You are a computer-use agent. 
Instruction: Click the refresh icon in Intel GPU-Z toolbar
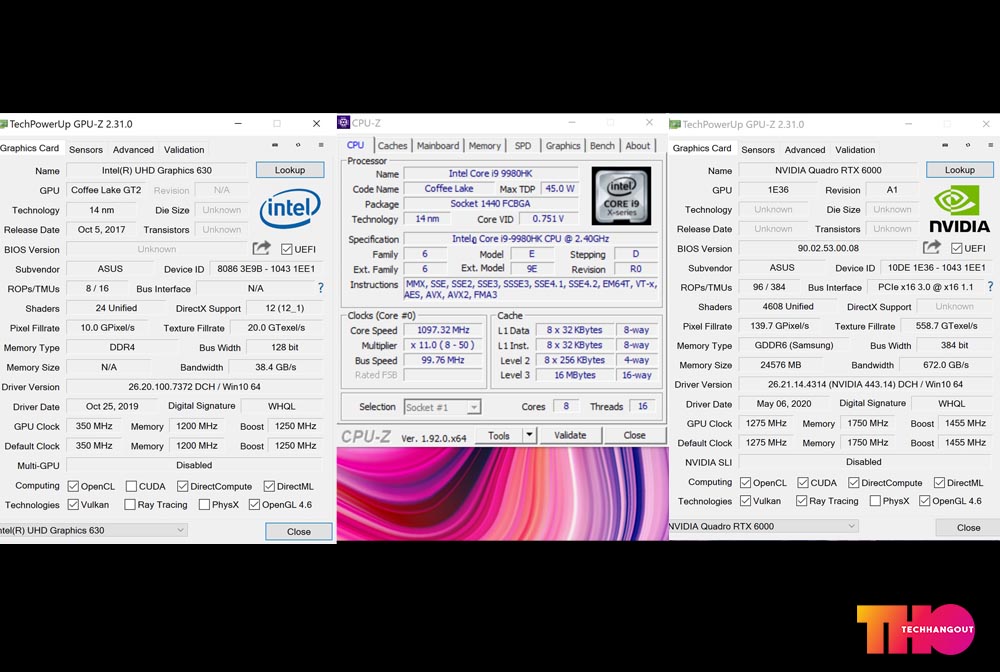tap(298, 145)
